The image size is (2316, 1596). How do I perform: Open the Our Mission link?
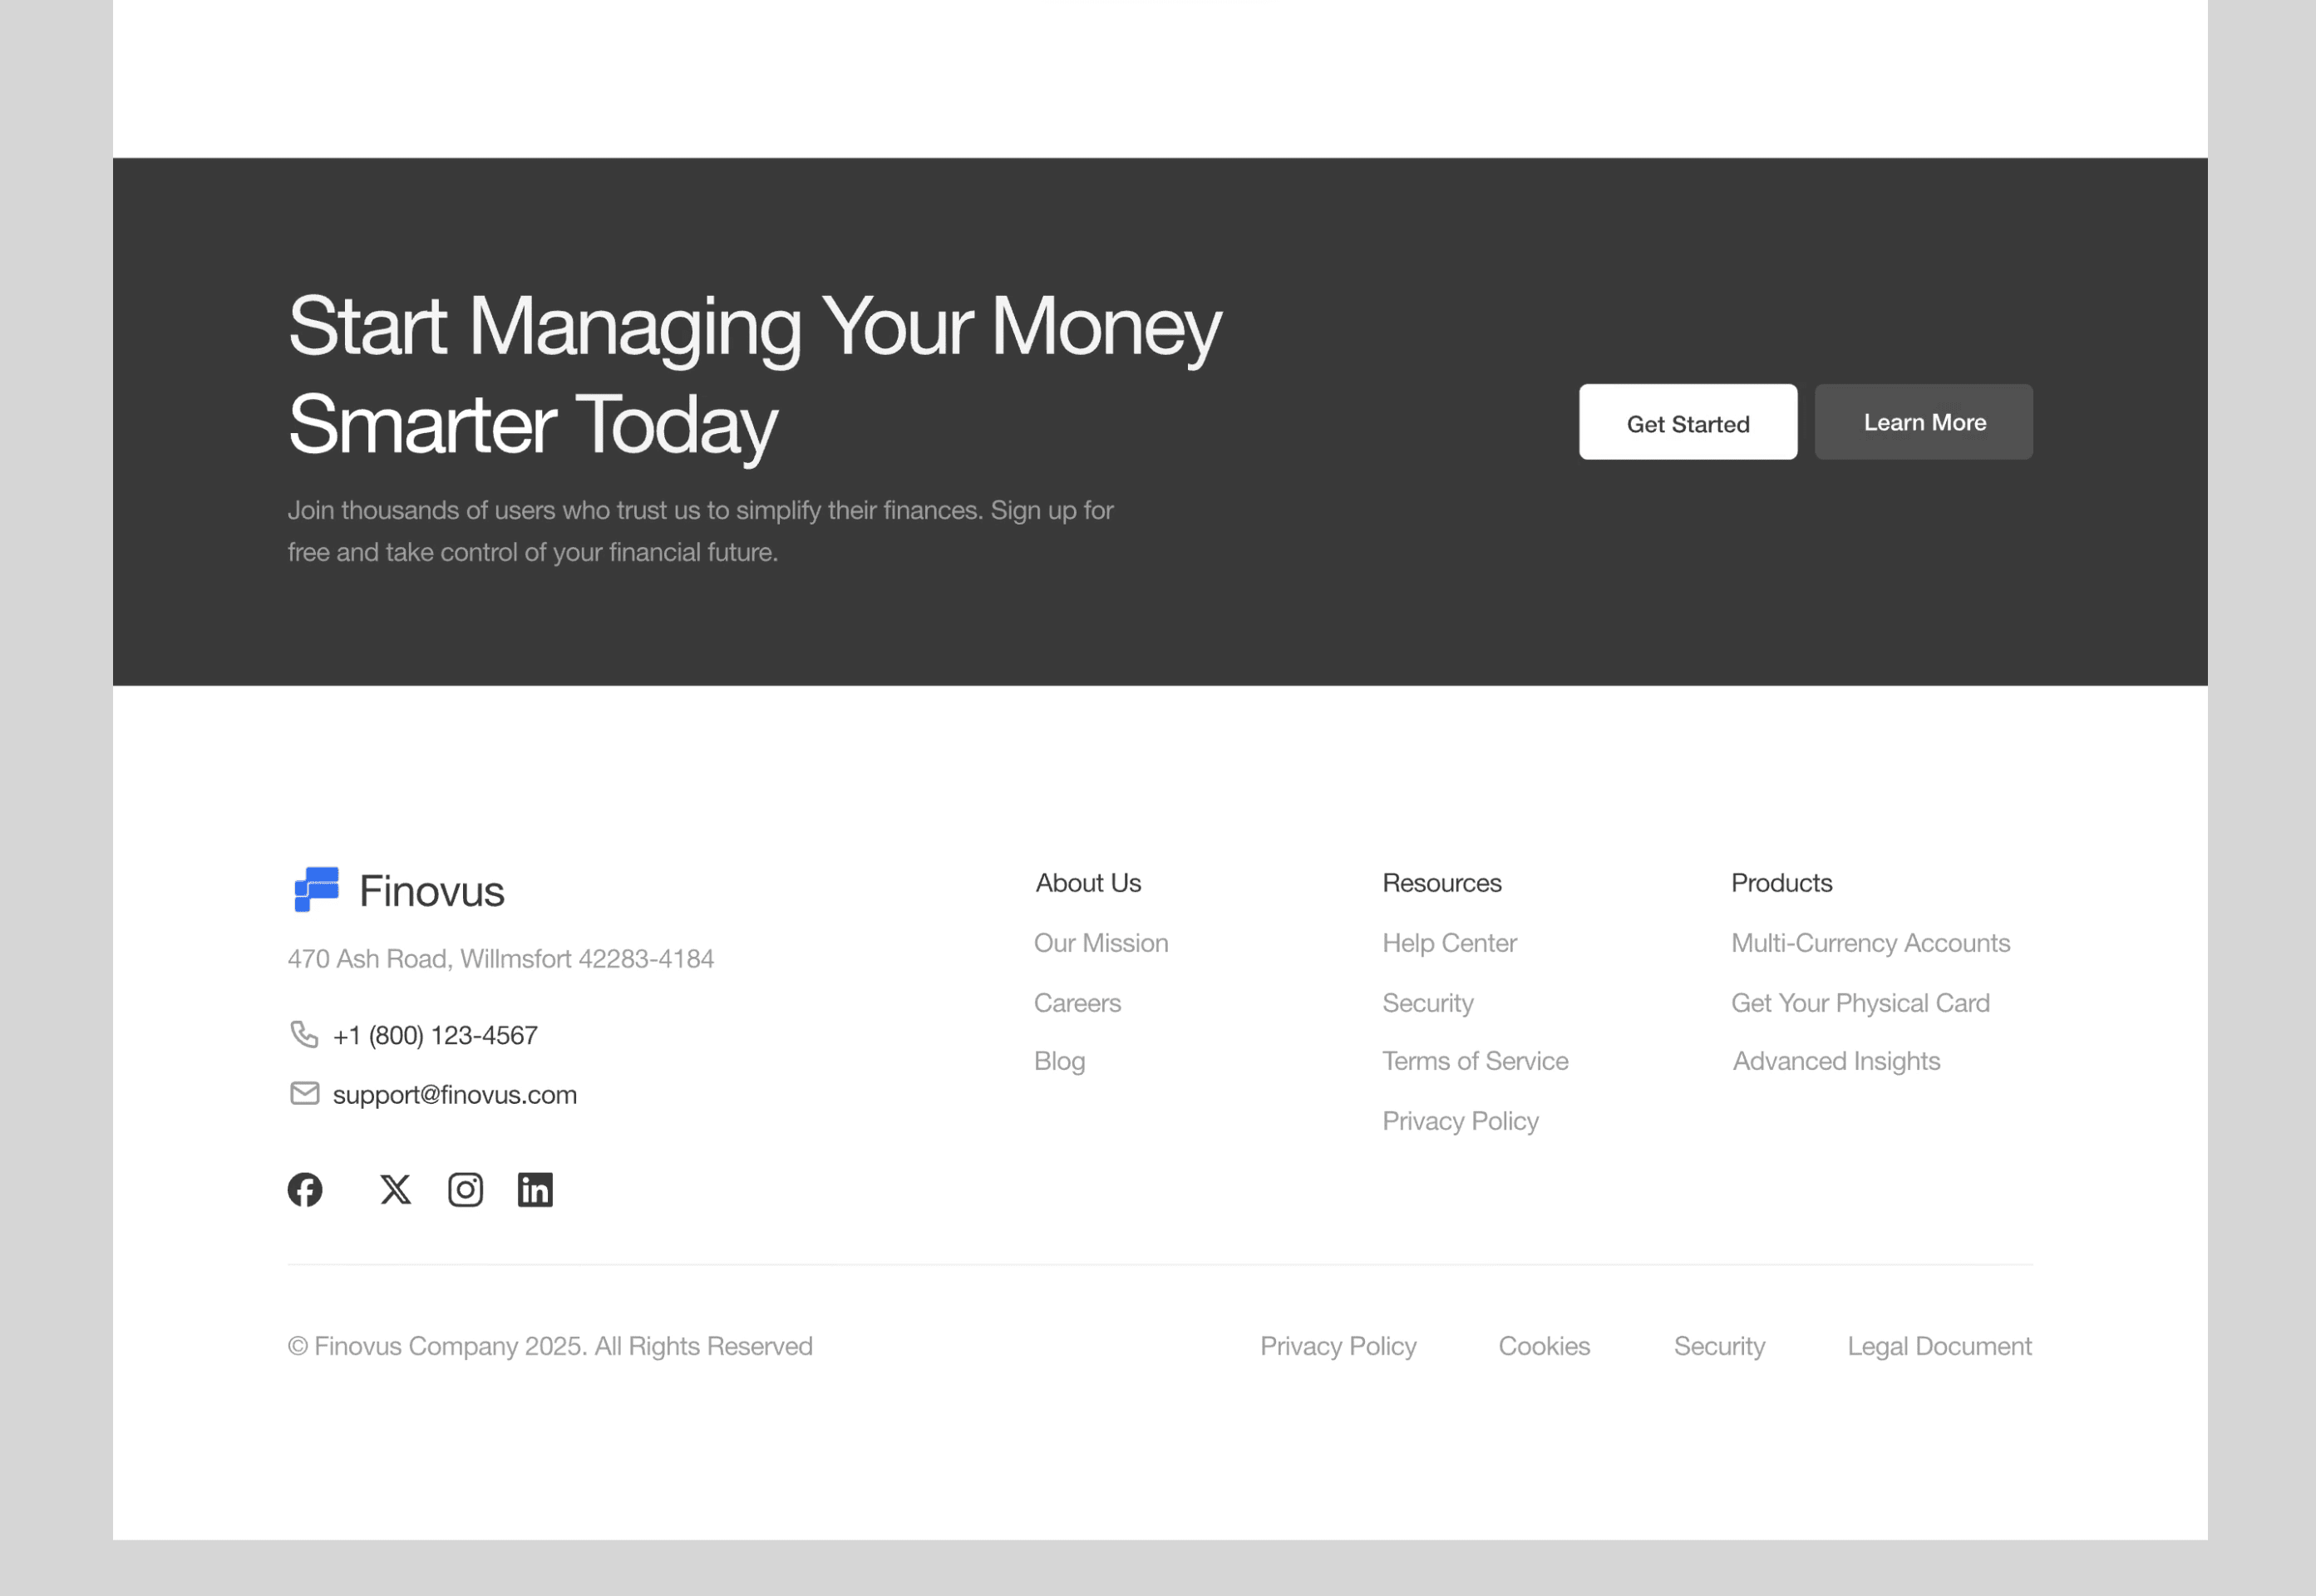1101,943
